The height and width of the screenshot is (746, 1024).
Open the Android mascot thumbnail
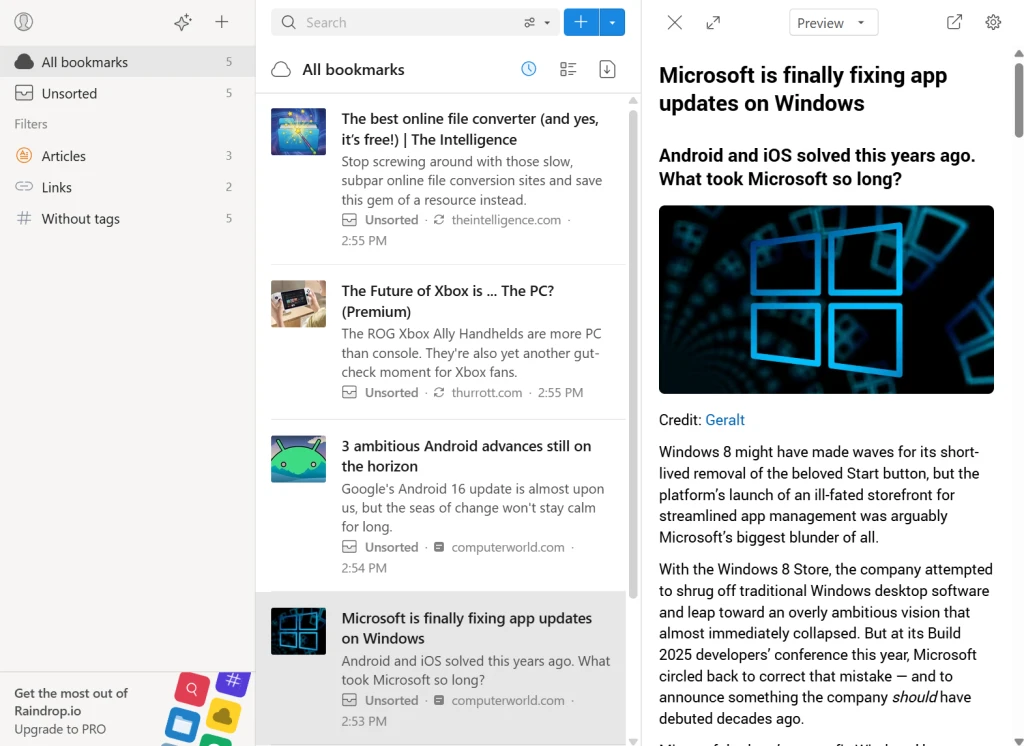pyautogui.click(x=298, y=459)
